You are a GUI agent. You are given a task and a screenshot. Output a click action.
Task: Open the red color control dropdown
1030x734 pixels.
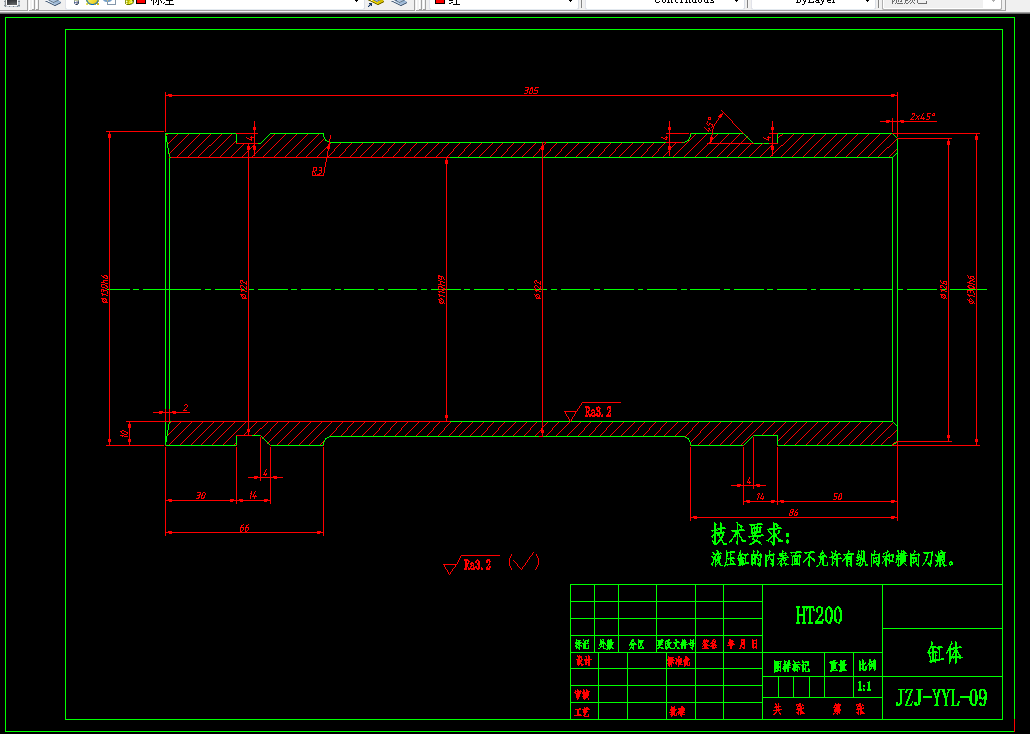(x=504, y=3)
